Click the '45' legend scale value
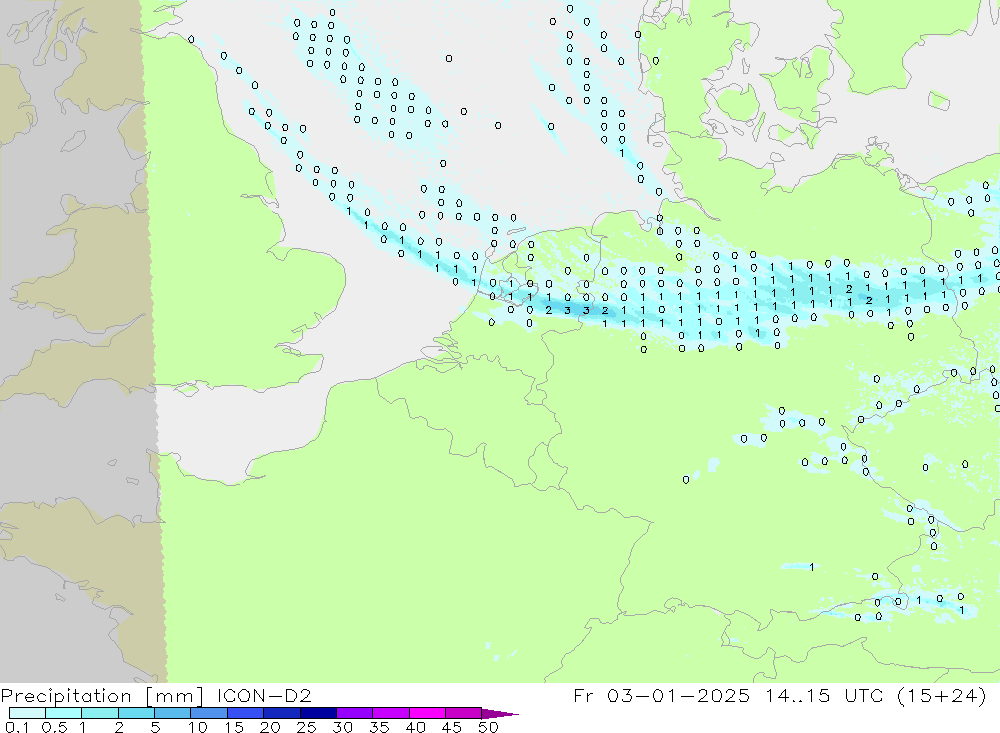The height and width of the screenshot is (733, 1000). pyautogui.click(x=452, y=727)
